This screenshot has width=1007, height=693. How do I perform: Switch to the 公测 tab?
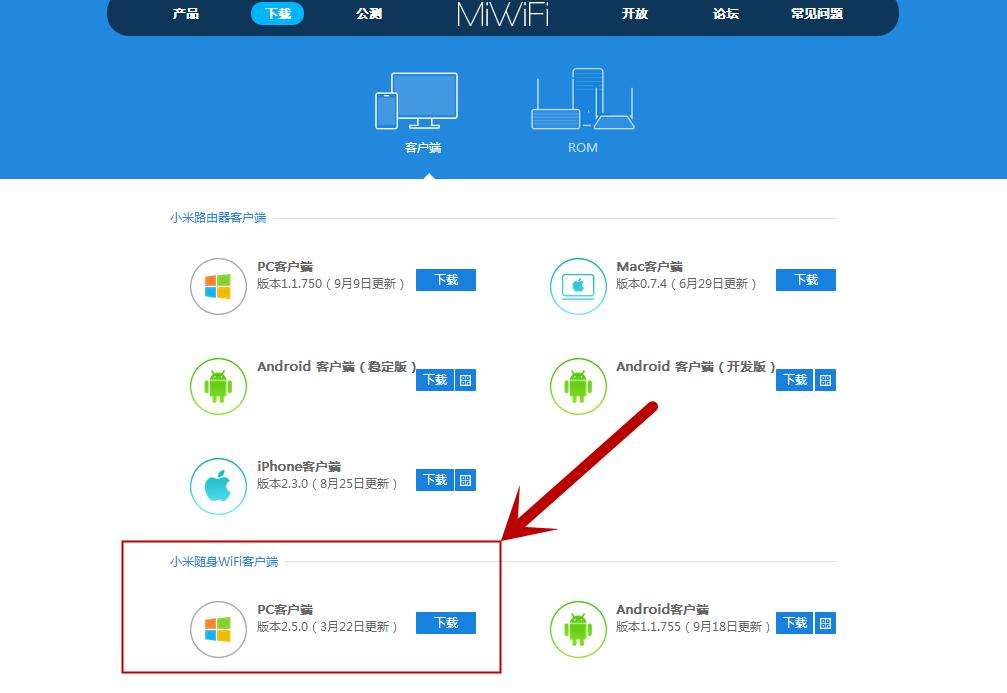(369, 14)
